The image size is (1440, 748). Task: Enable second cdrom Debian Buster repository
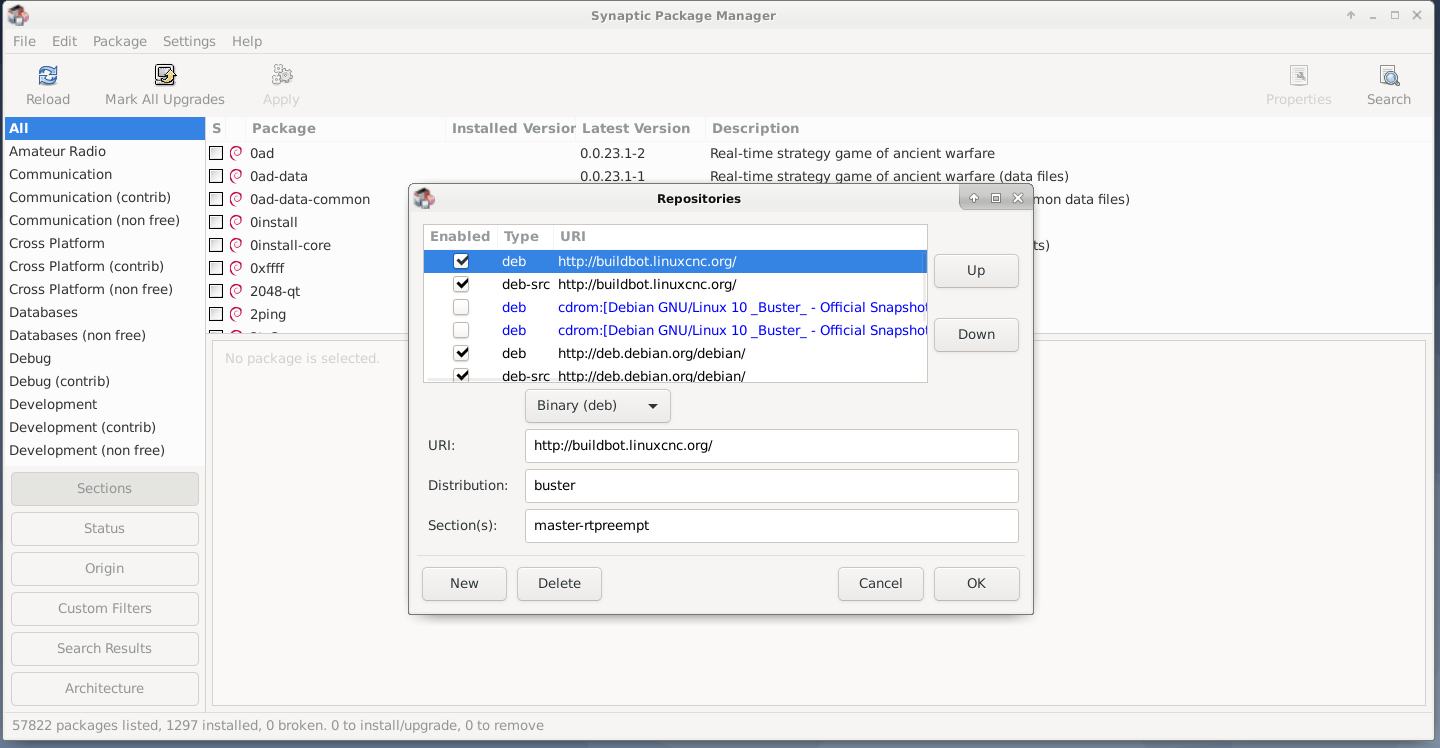tap(461, 330)
